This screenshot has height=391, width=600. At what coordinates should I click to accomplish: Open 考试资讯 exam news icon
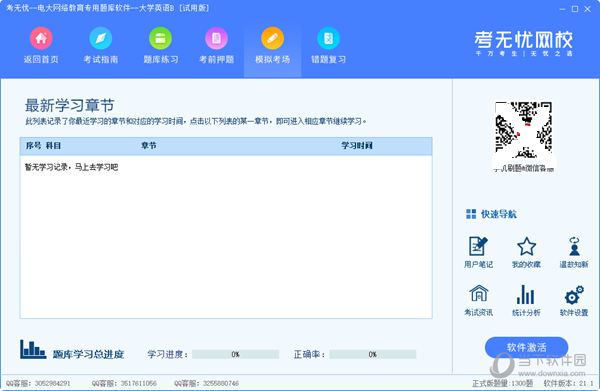(479, 294)
